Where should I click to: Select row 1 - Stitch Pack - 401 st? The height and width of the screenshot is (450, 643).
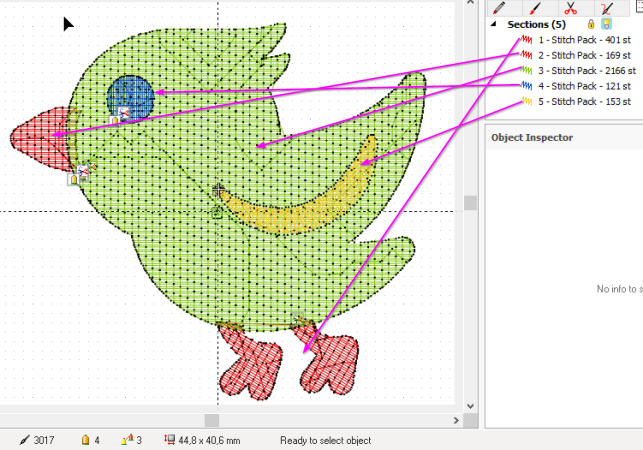pyautogui.click(x=575, y=40)
